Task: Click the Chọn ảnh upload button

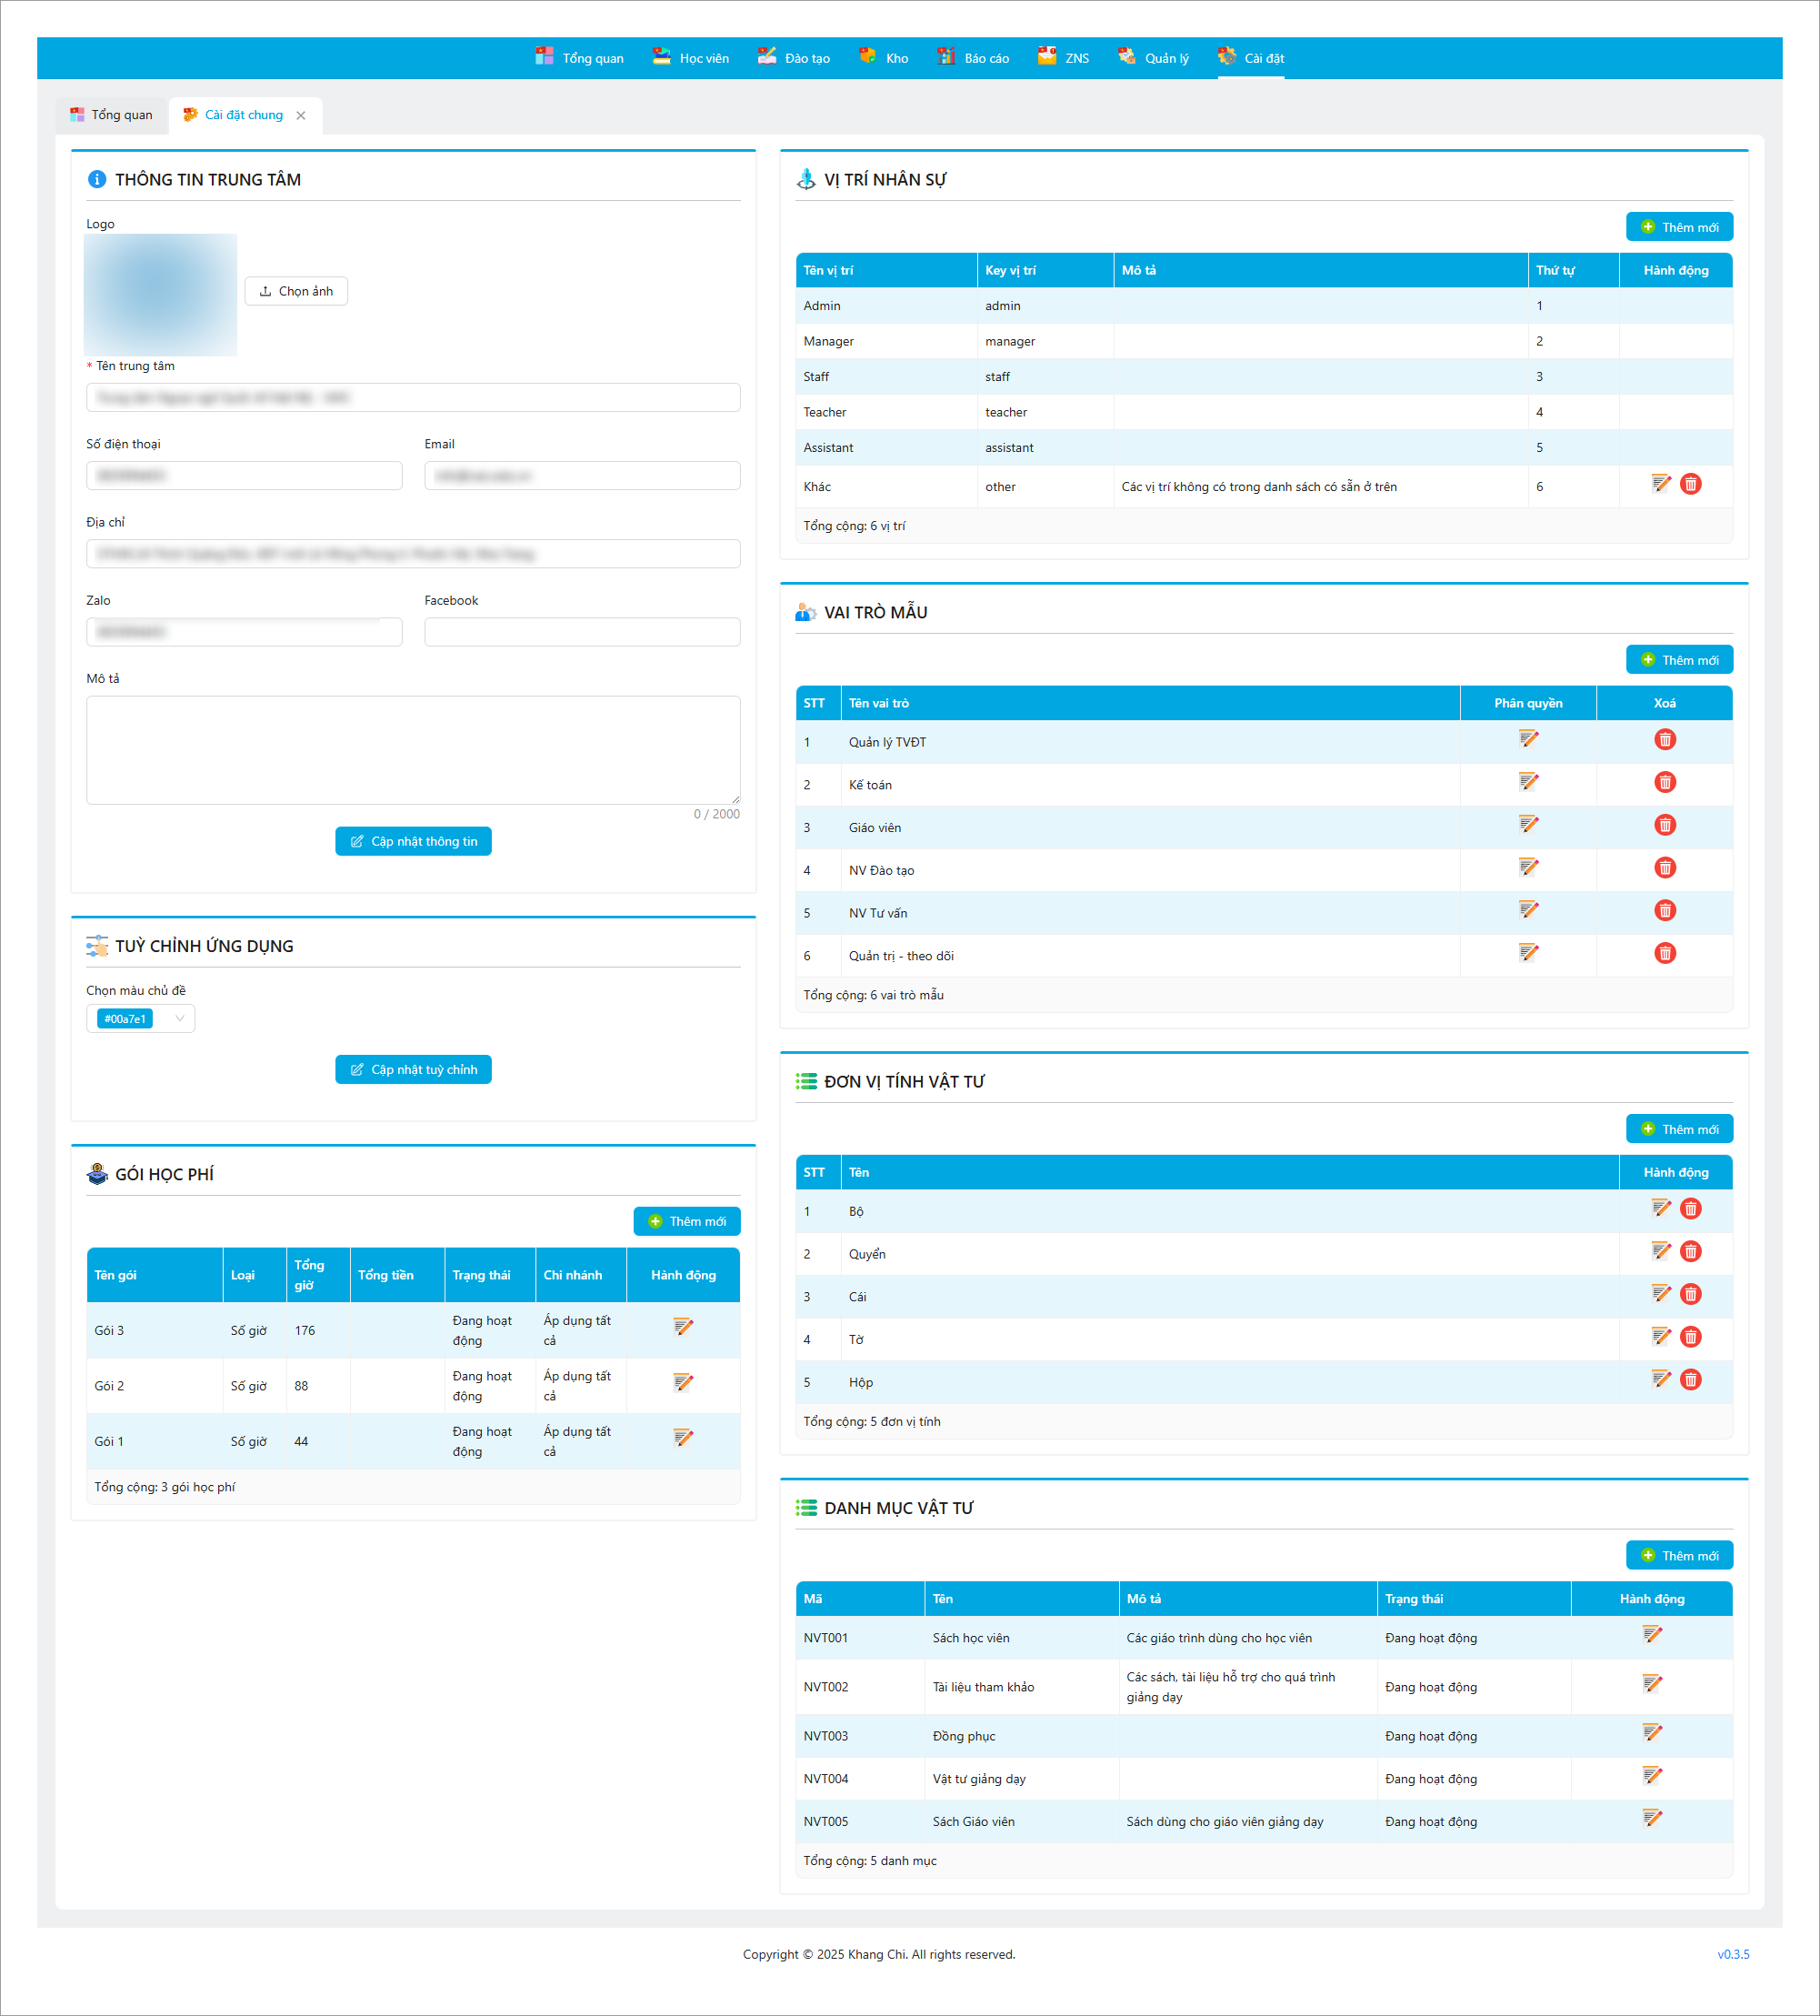Action: pos(296,291)
